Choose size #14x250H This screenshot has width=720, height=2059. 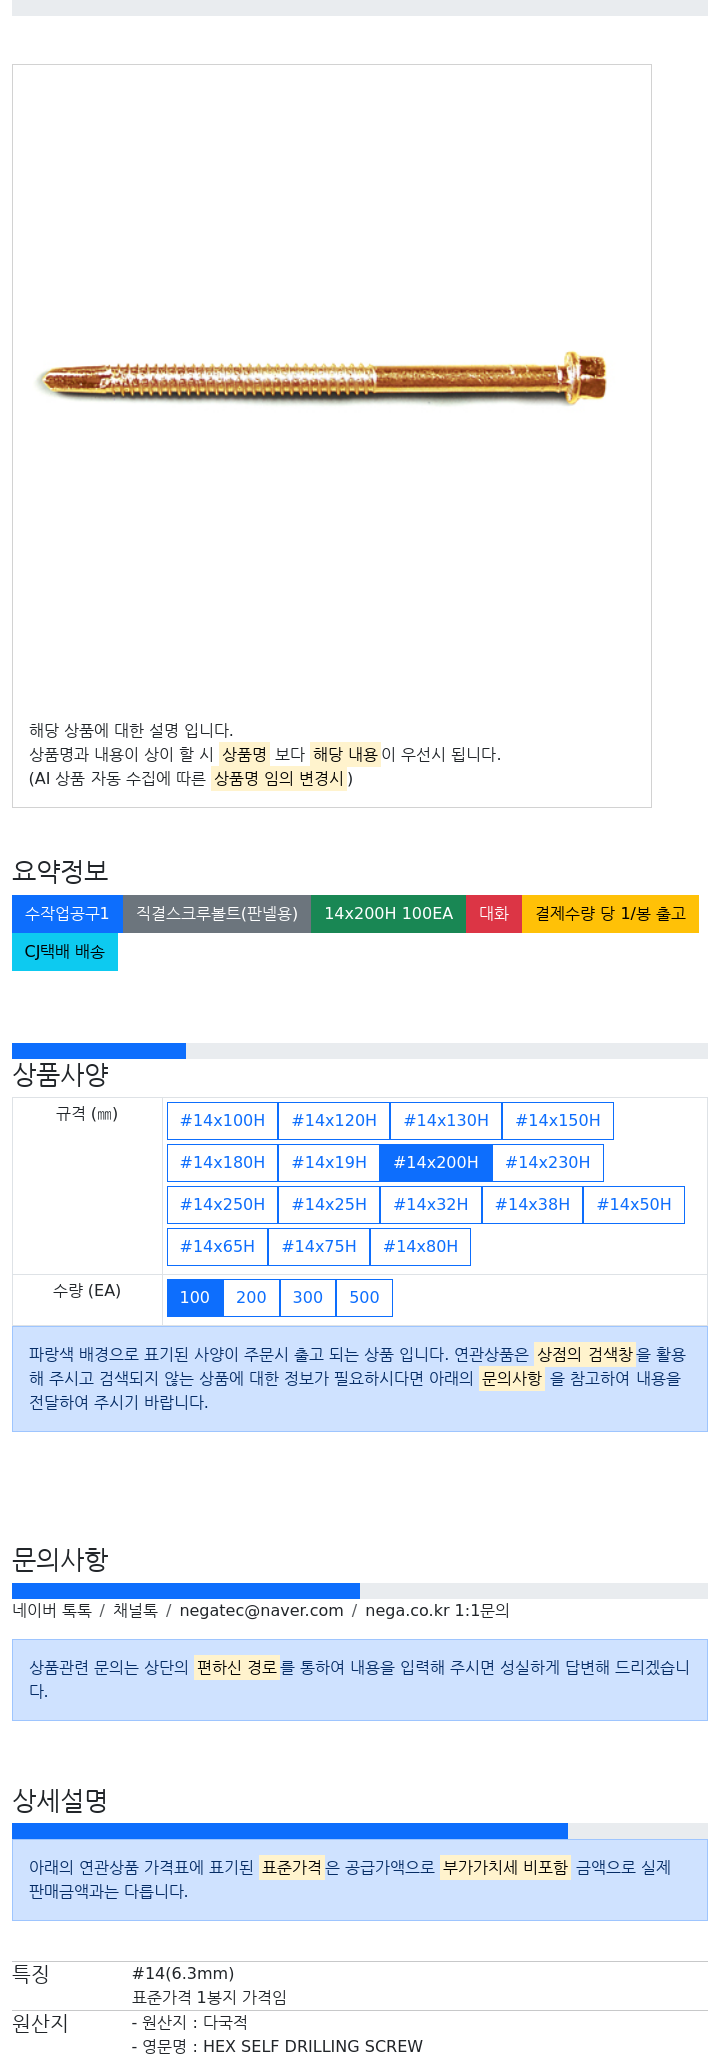[x=222, y=1205]
